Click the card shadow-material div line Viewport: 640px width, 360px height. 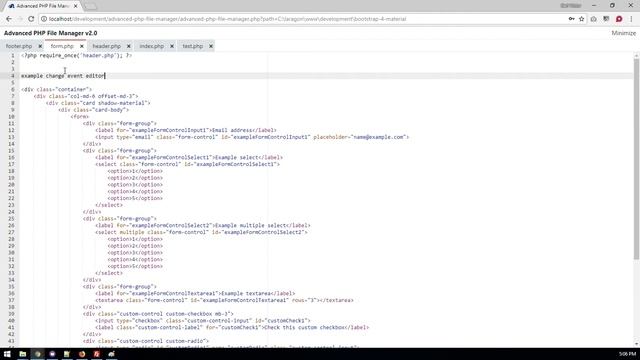coord(98,103)
